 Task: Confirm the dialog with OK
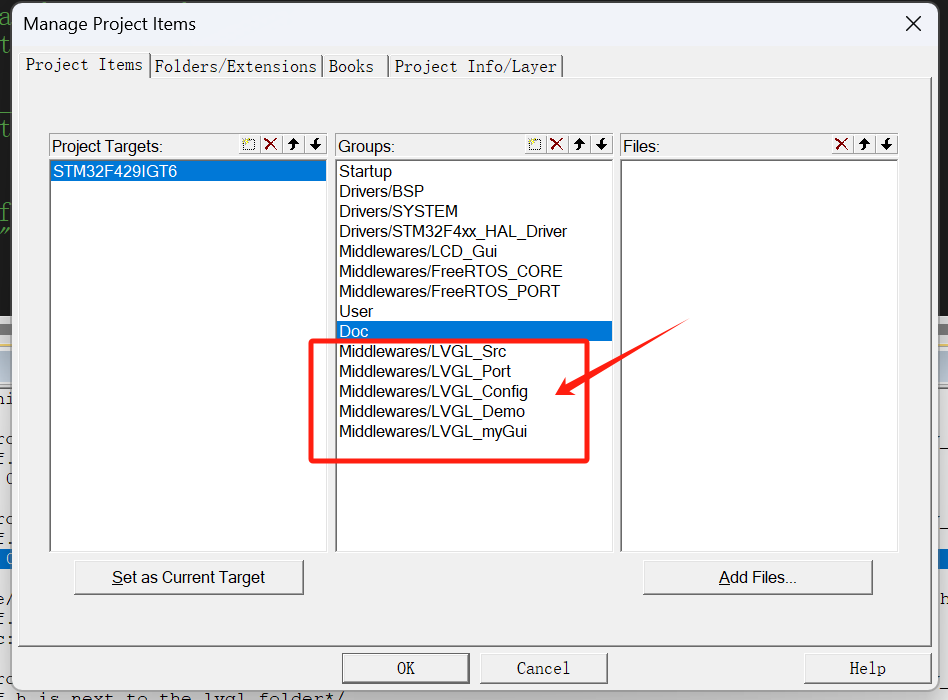[x=405, y=668]
